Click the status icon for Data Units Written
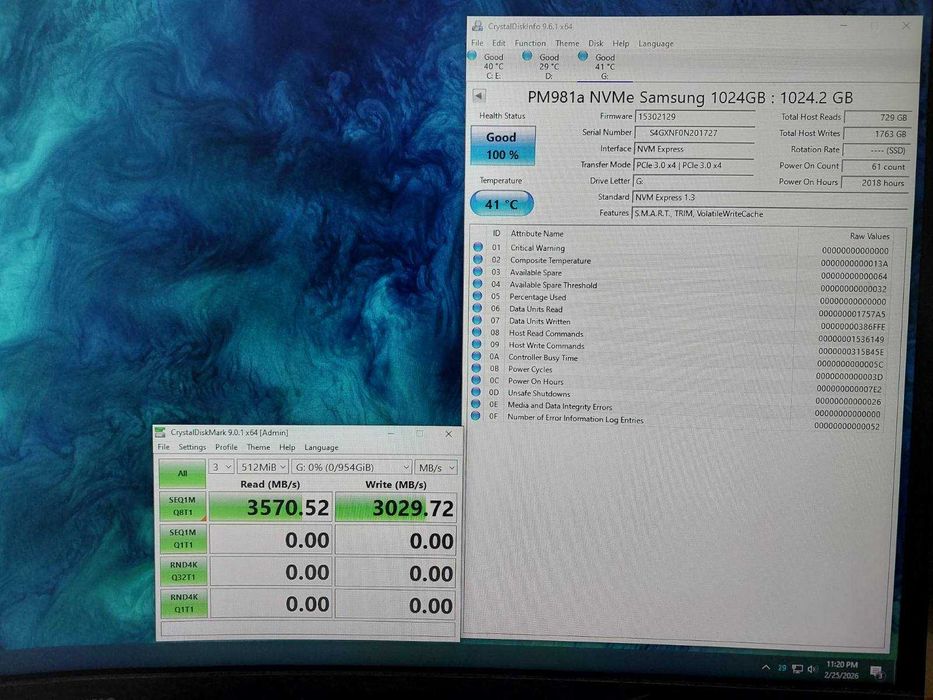Viewport: 933px width, 700px height. (477, 320)
